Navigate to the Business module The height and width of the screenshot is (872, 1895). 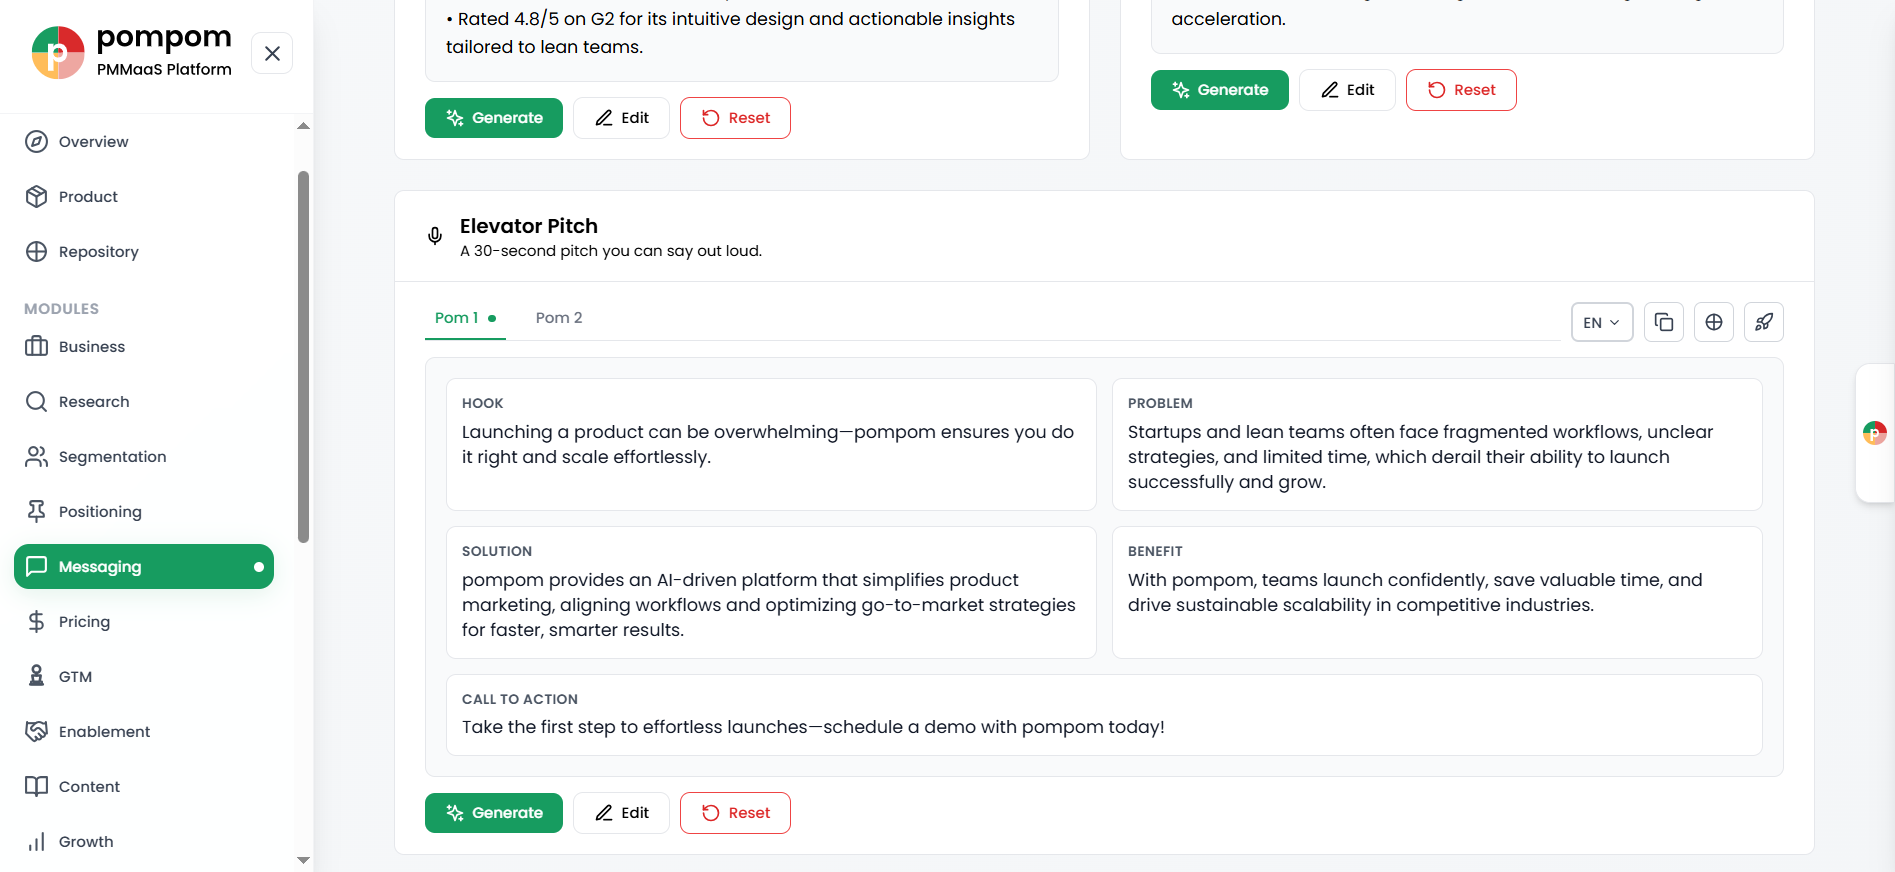click(x=144, y=347)
